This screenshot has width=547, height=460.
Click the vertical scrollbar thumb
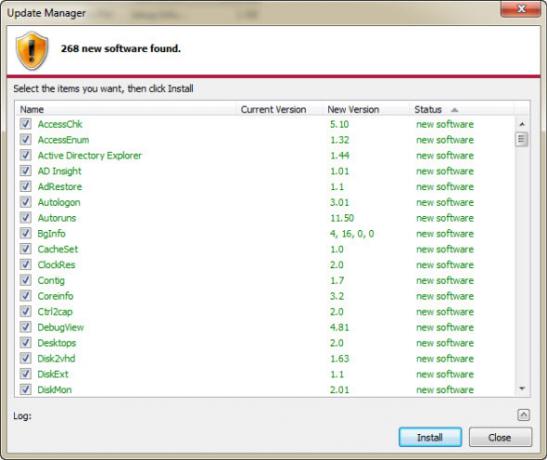[x=522, y=139]
